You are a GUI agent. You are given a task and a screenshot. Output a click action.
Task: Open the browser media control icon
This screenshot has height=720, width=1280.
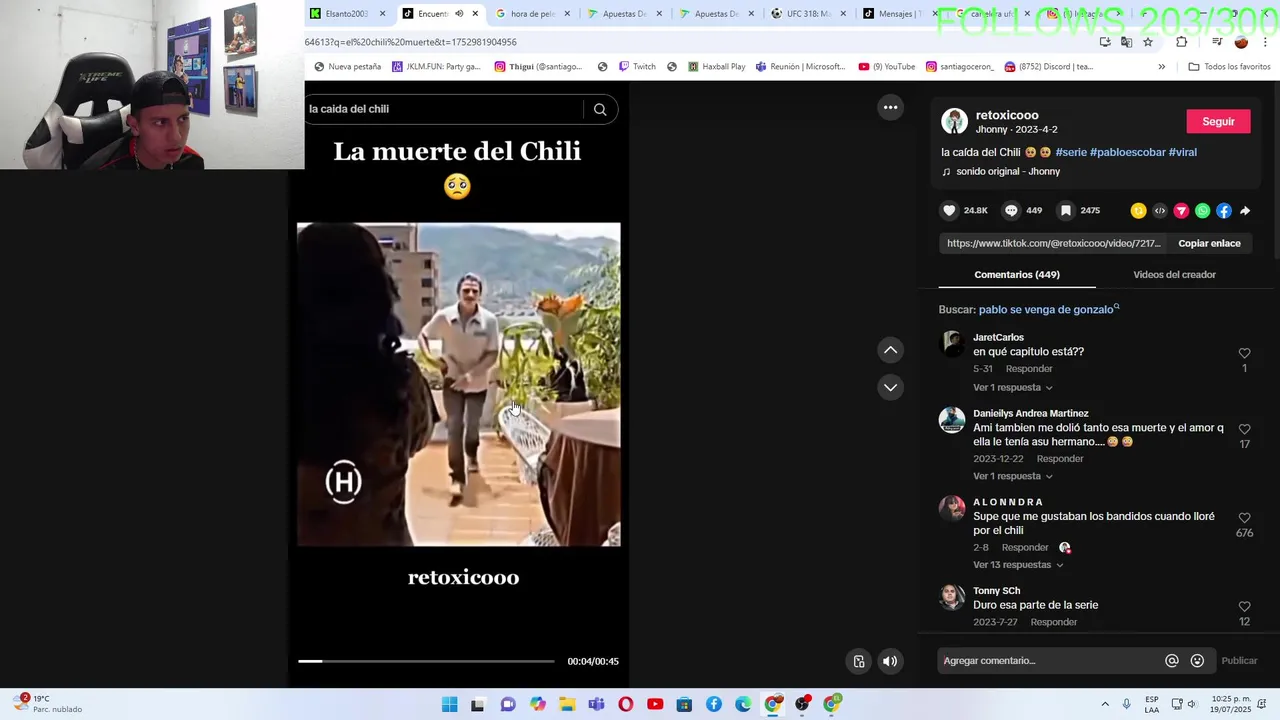1217,42
